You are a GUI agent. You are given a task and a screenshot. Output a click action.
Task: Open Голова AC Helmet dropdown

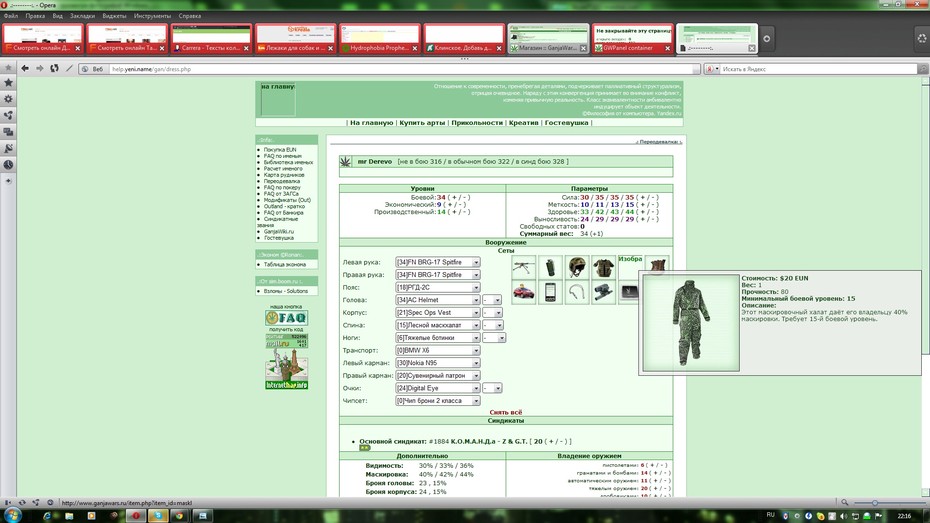438,300
